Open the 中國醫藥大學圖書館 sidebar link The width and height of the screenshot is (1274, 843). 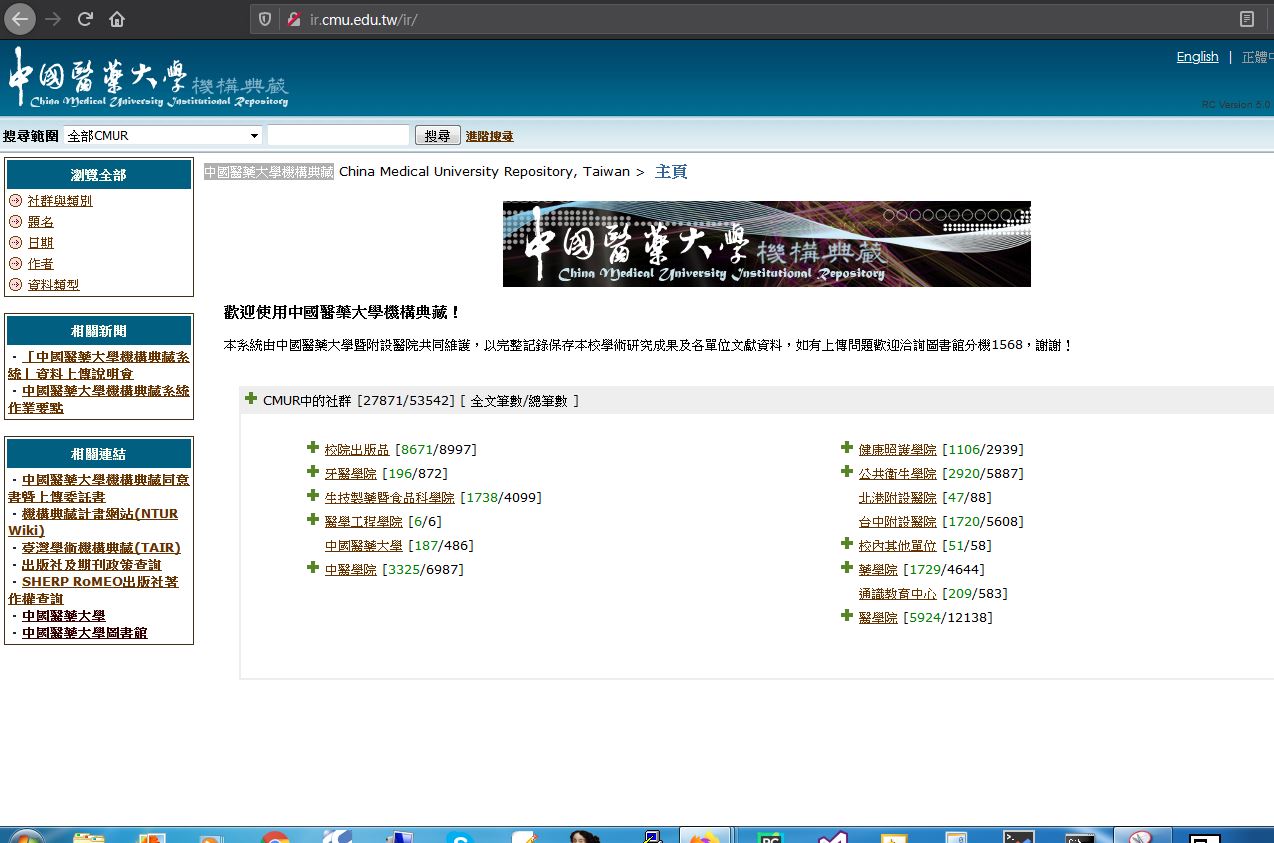tap(84, 633)
